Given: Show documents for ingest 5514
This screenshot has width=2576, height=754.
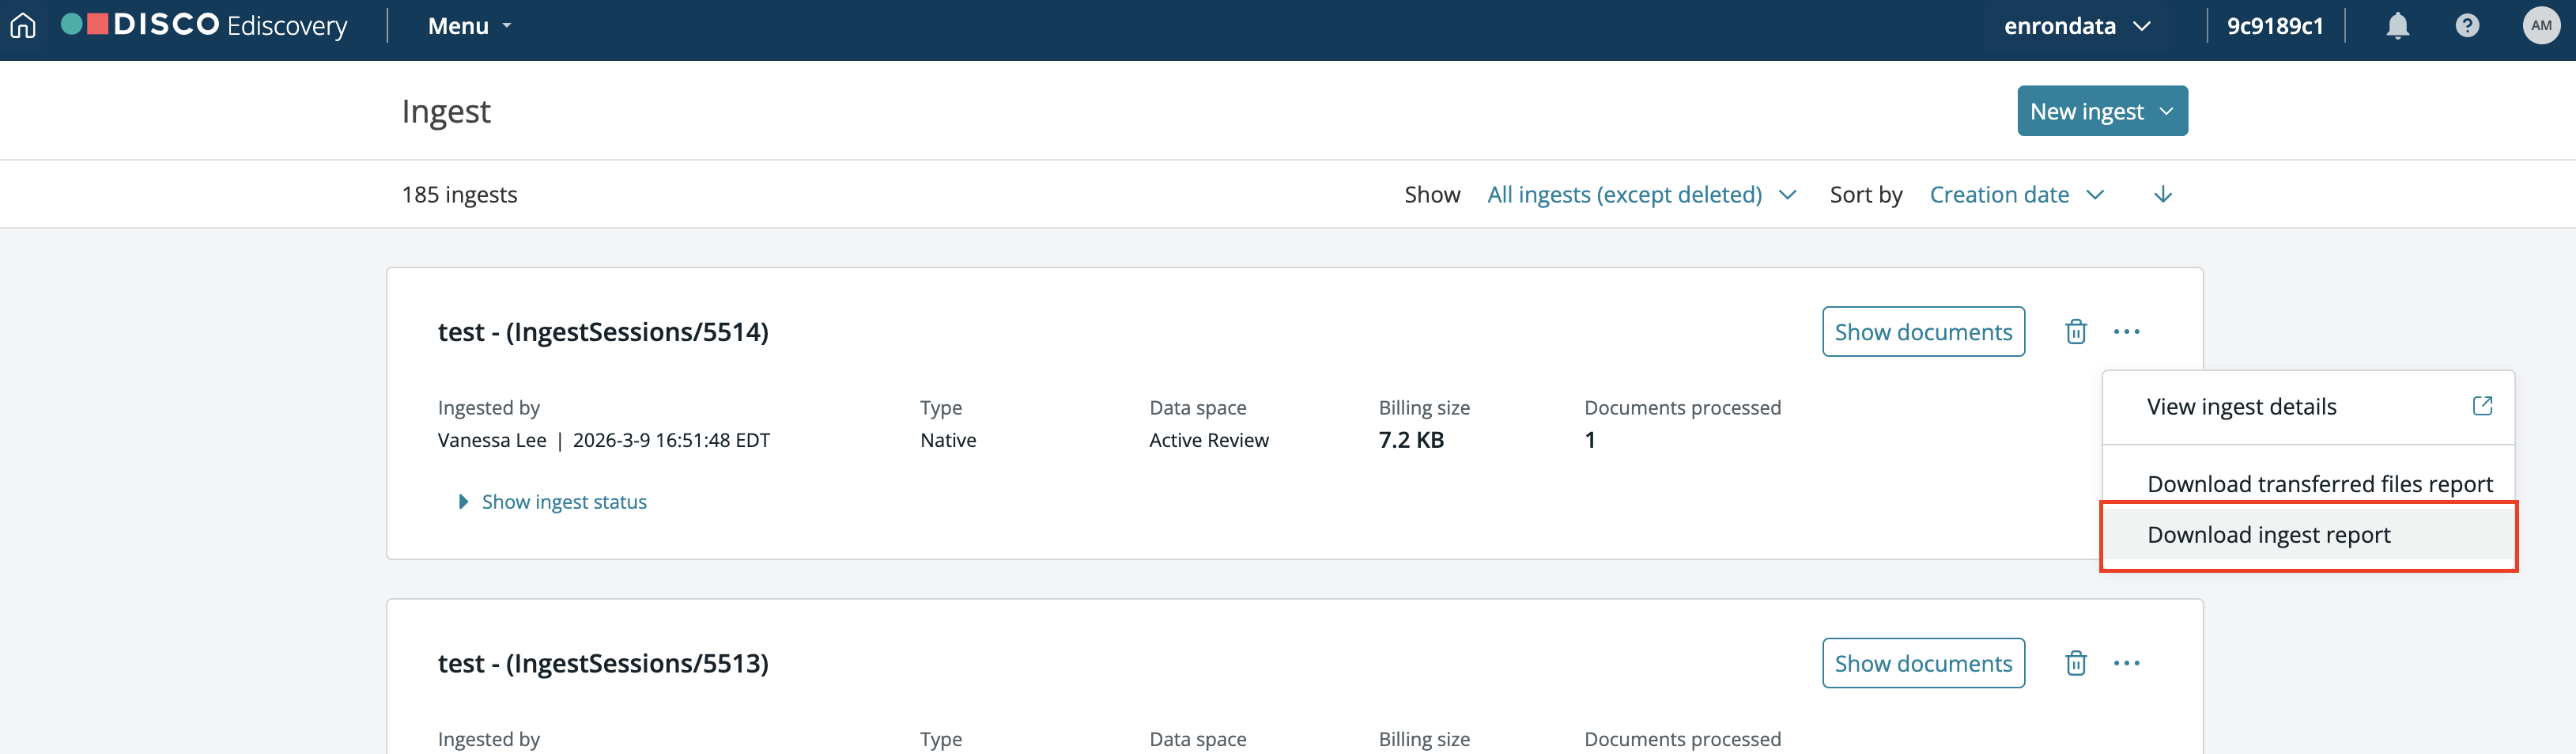Looking at the screenshot, I should (x=1923, y=331).
